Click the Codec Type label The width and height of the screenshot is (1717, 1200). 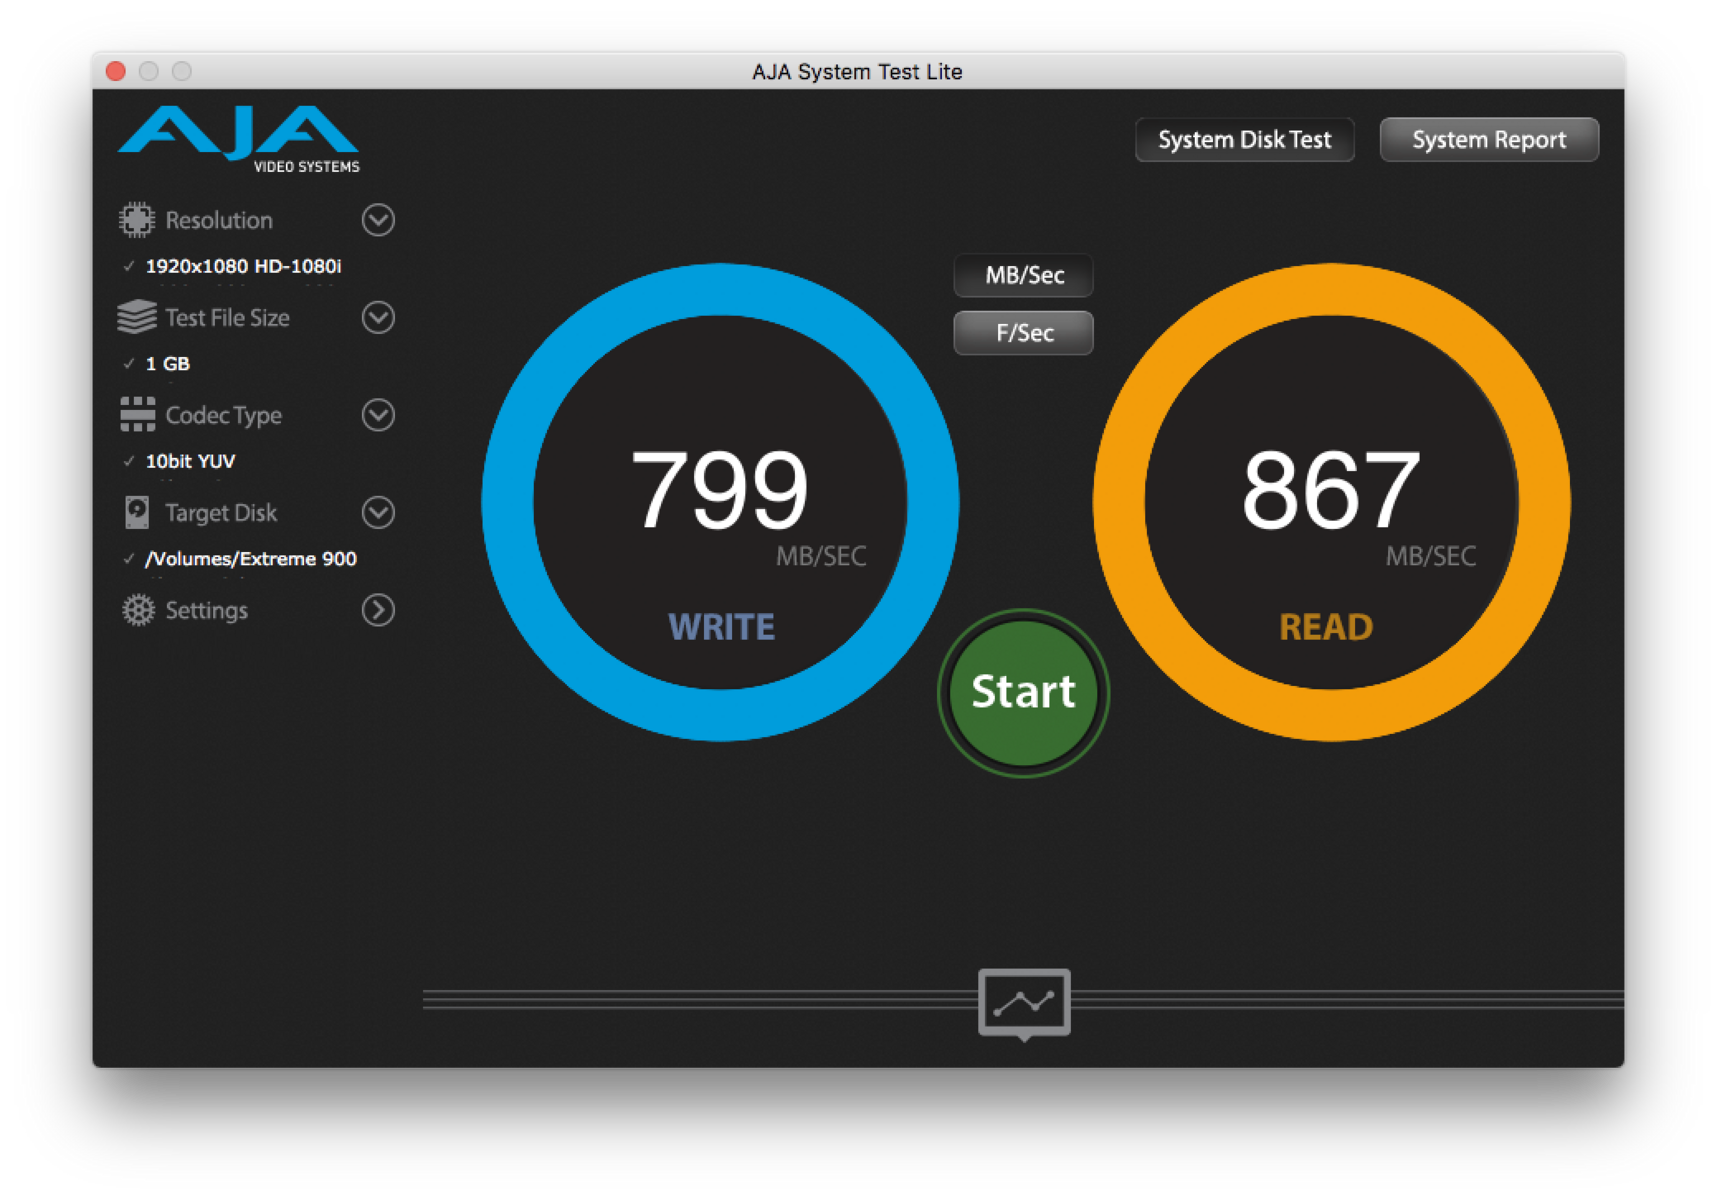click(x=223, y=415)
